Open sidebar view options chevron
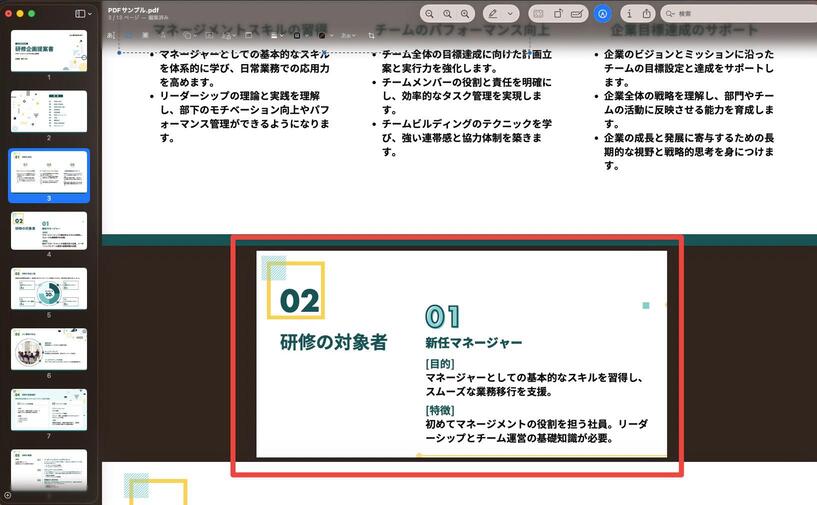Viewport: 817px width, 505px height. 90,14
